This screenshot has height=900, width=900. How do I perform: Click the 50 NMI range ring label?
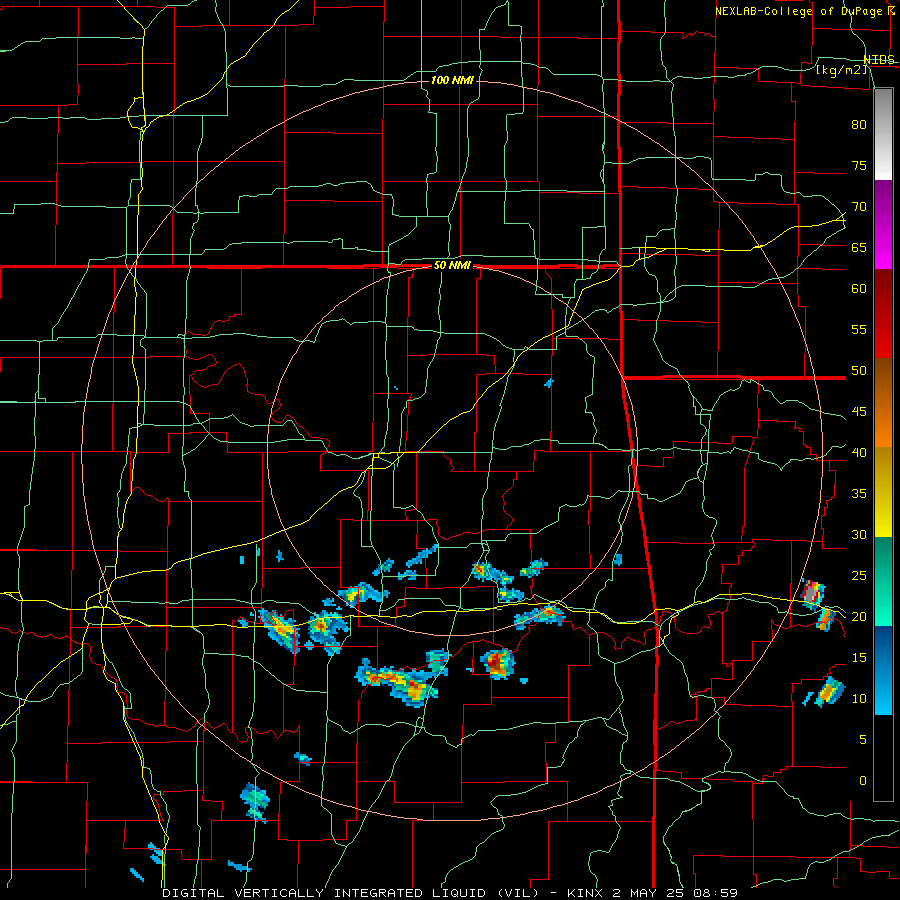pyautogui.click(x=452, y=265)
